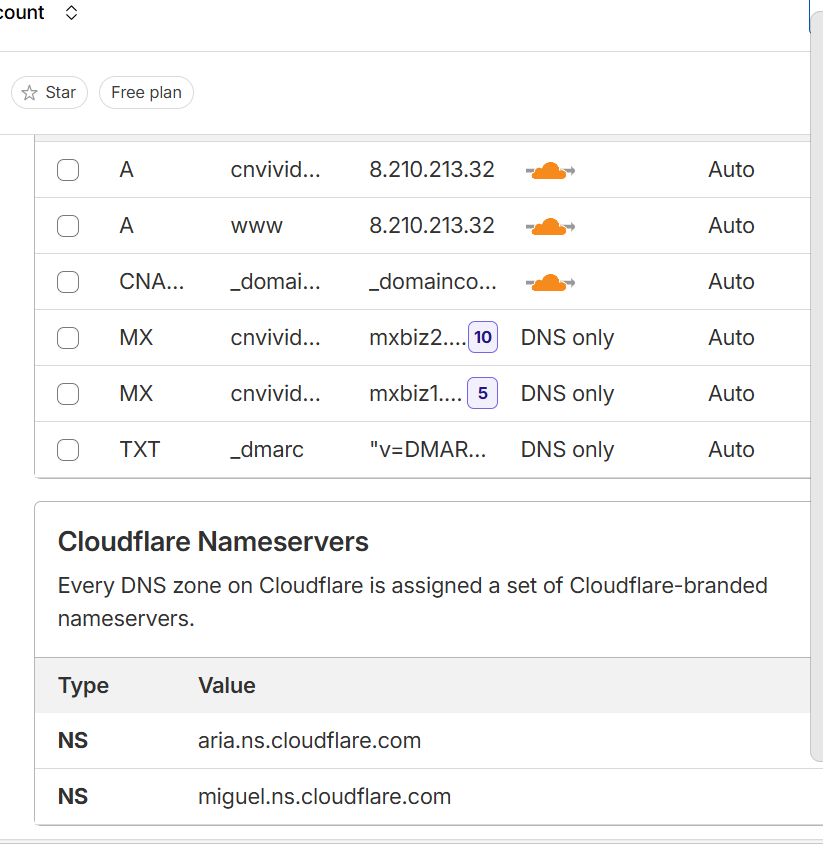Click the aria.ns.cloudflare.com nameserver value
Viewport: 823px width, 853px height.
point(310,741)
